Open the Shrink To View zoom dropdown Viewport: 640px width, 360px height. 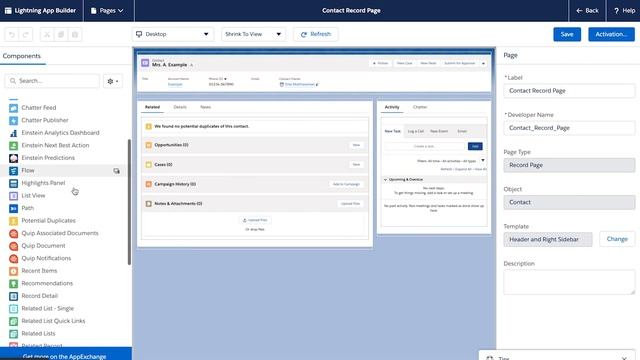coord(253,34)
